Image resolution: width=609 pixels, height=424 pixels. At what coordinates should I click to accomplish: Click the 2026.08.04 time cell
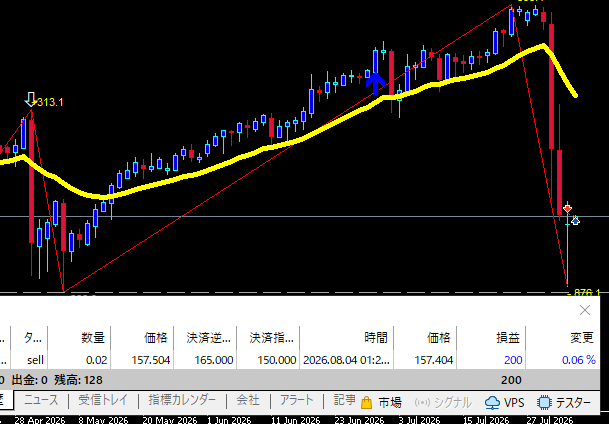[347, 360]
